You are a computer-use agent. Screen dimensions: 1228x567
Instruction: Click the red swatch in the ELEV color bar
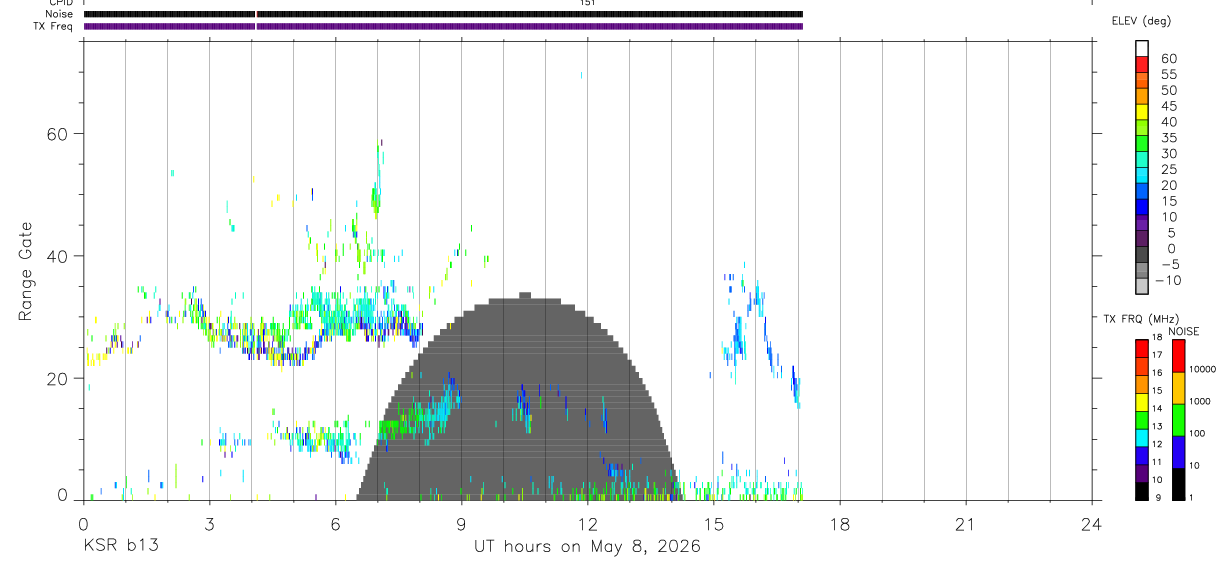coord(1142,65)
